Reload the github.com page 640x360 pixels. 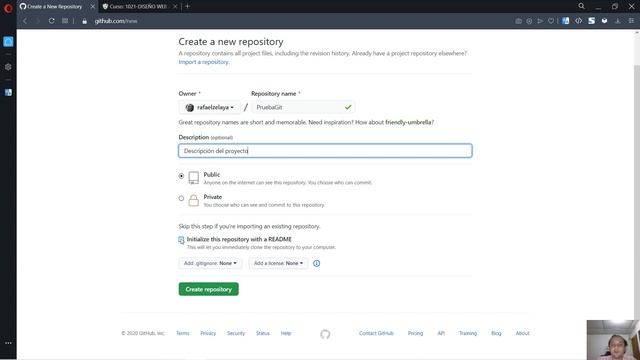(x=51, y=21)
